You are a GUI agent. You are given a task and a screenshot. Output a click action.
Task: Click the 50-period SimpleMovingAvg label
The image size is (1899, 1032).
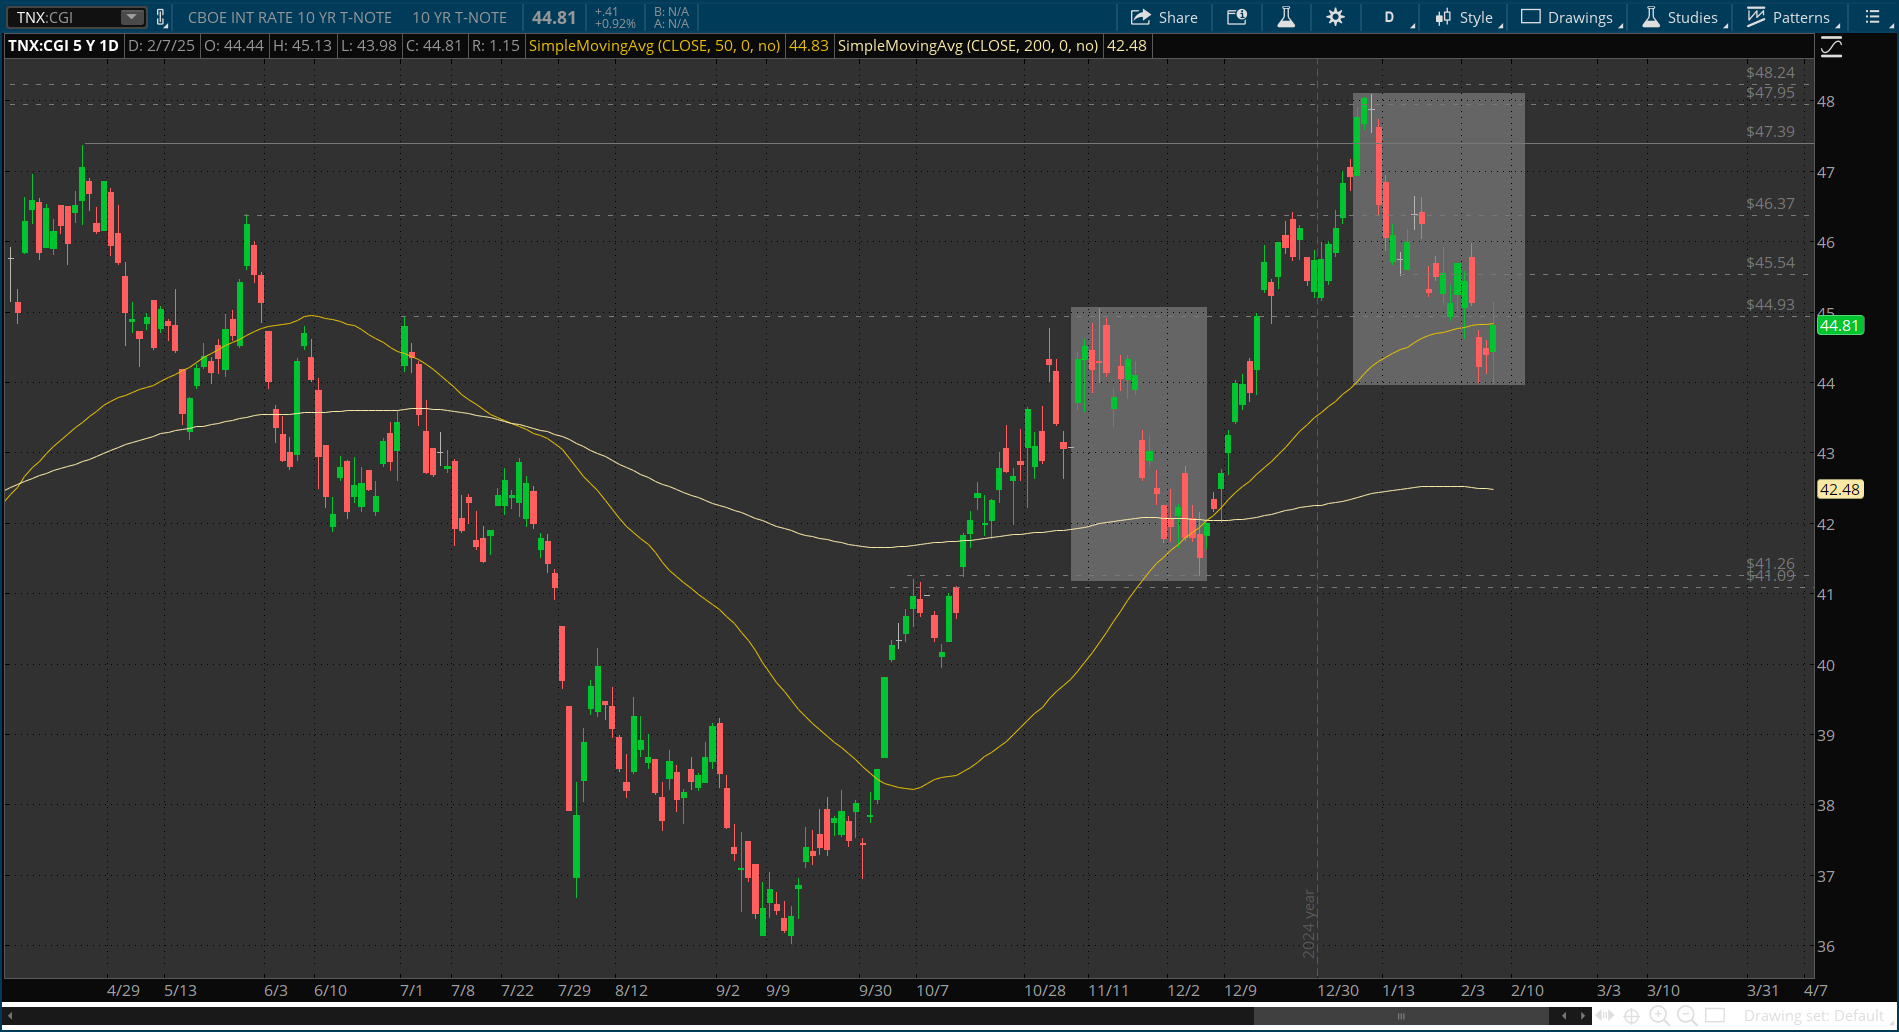click(x=655, y=45)
